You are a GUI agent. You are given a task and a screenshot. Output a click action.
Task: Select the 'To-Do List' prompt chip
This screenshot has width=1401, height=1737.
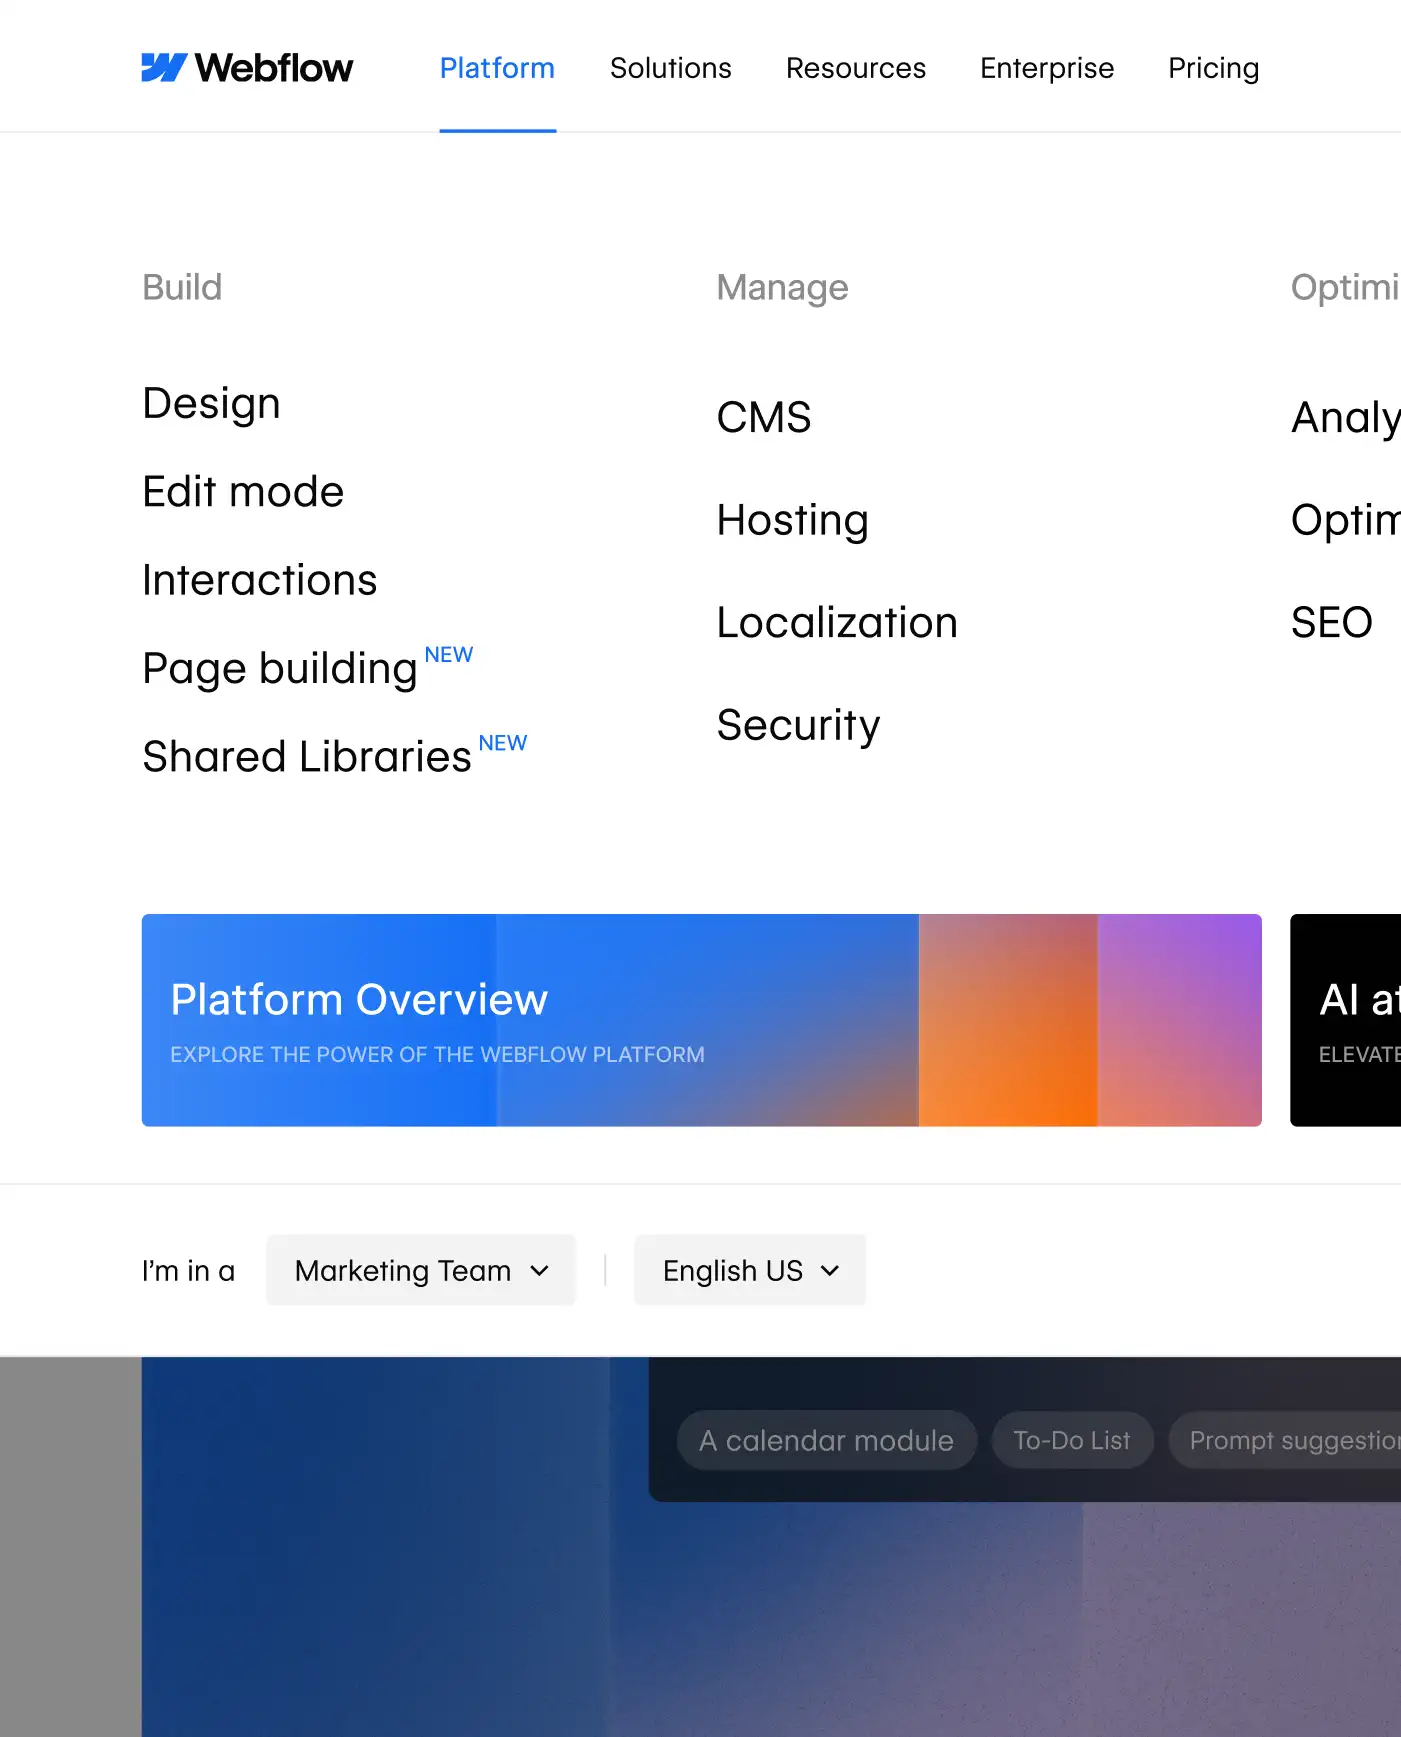pyautogui.click(x=1072, y=1440)
